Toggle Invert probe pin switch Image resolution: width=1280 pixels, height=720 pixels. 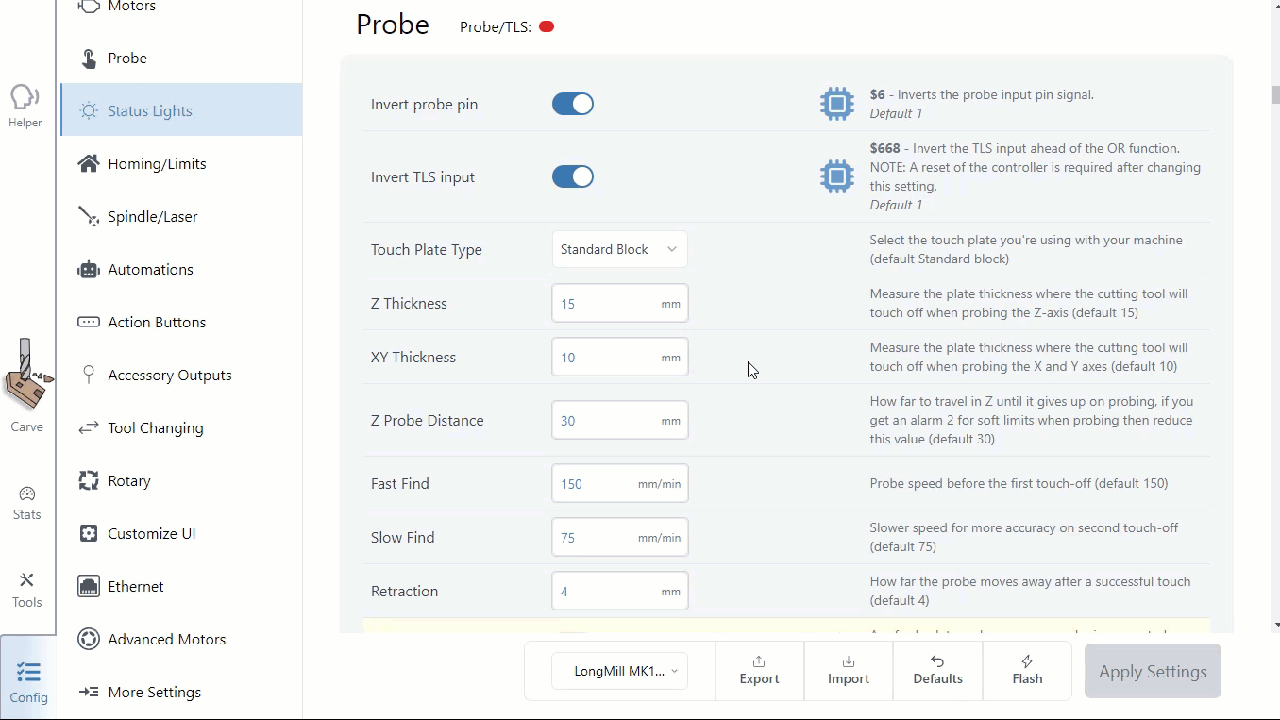tap(573, 104)
